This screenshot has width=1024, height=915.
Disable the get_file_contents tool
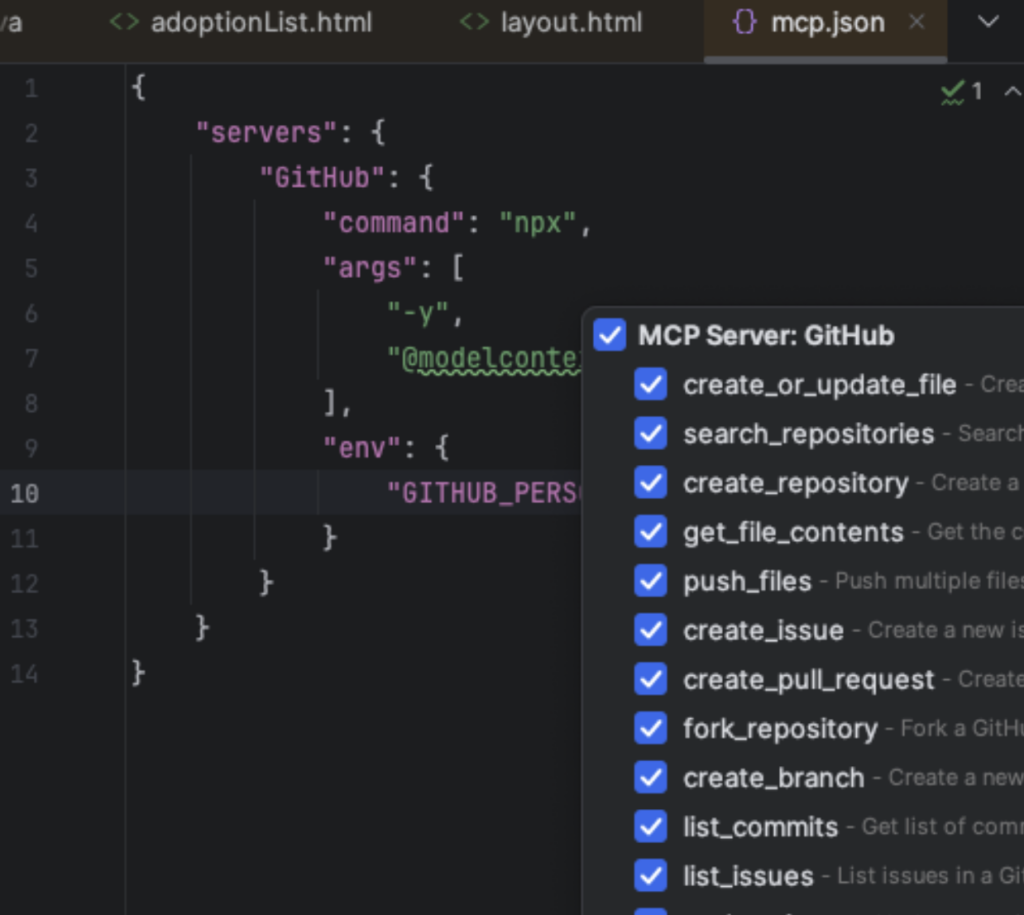pos(651,532)
